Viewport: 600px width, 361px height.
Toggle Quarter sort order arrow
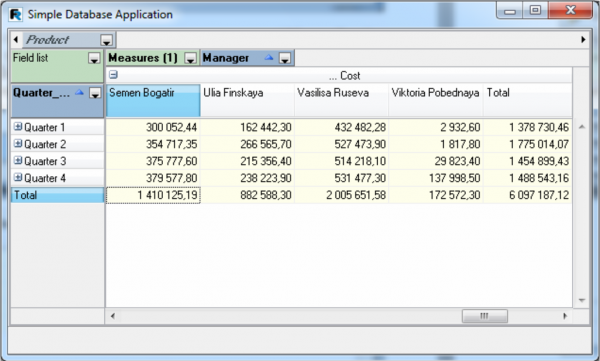click(x=80, y=92)
